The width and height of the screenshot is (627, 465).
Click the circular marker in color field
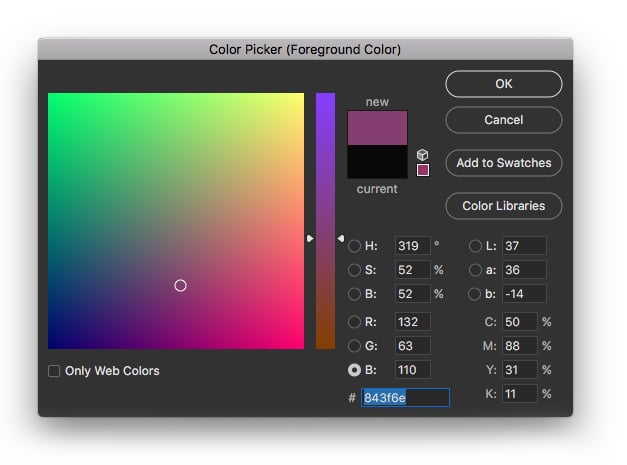point(180,285)
